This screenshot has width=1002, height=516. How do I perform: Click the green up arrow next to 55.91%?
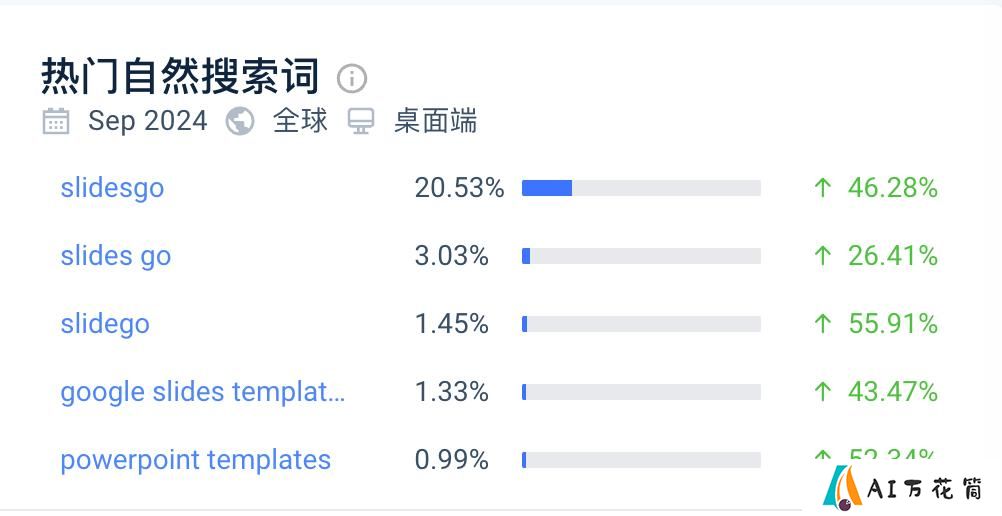coord(823,324)
